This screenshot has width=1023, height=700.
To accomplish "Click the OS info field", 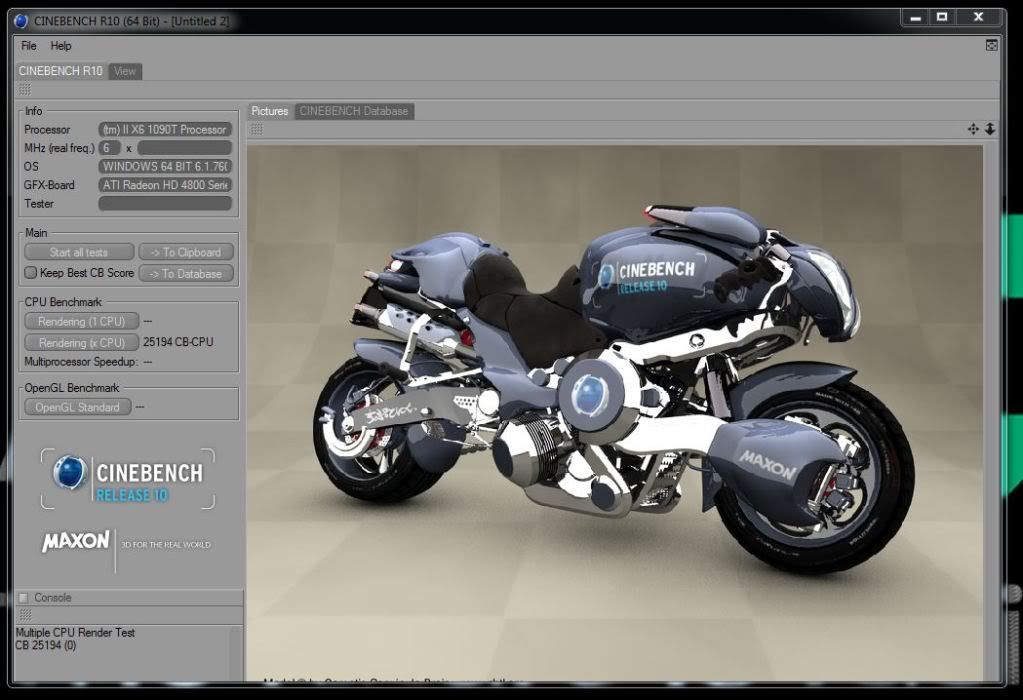I will click(x=165, y=166).
